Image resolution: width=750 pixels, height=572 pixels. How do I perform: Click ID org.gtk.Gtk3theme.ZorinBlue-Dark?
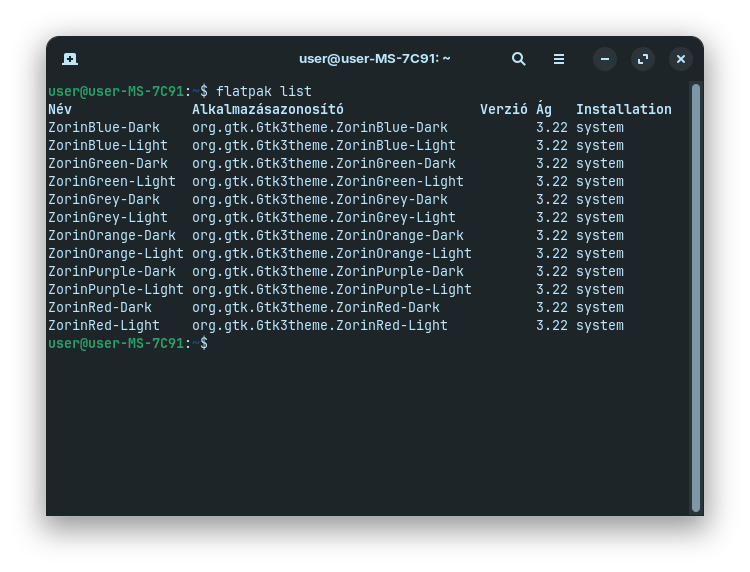coord(320,127)
